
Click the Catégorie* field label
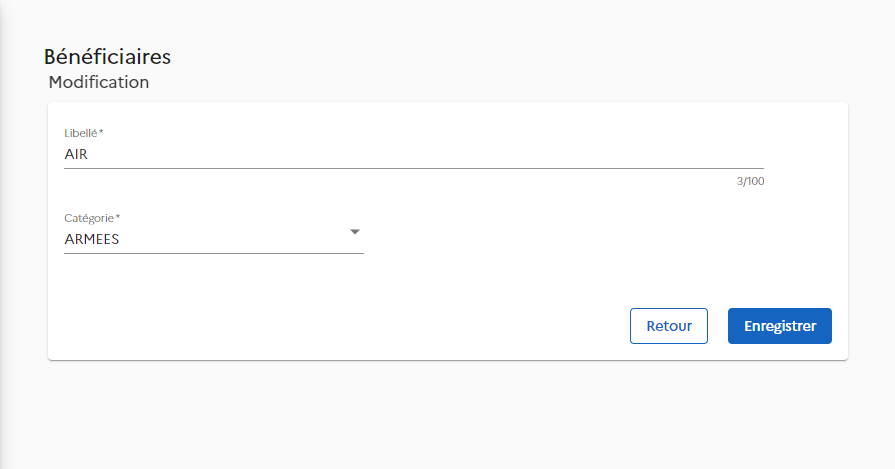click(x=92, y=217)
